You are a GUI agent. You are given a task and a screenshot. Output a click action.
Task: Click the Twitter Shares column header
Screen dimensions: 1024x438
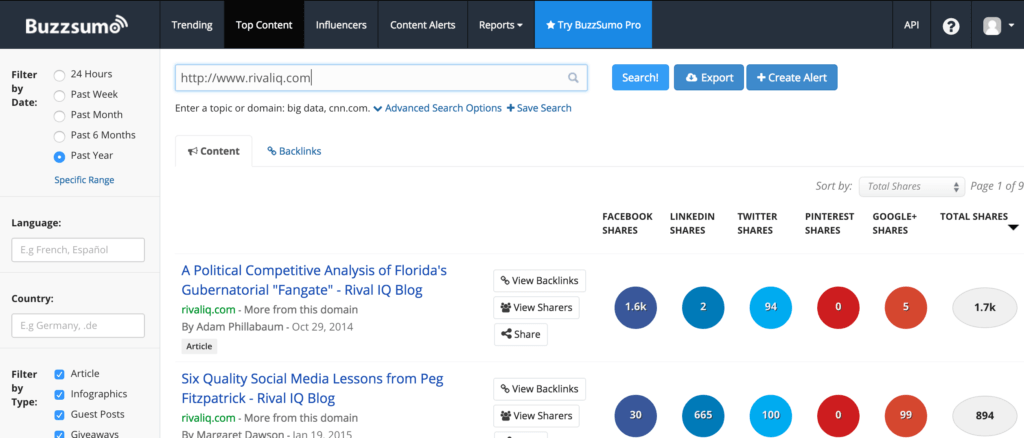pyautogui.click(x=758, y=223)
